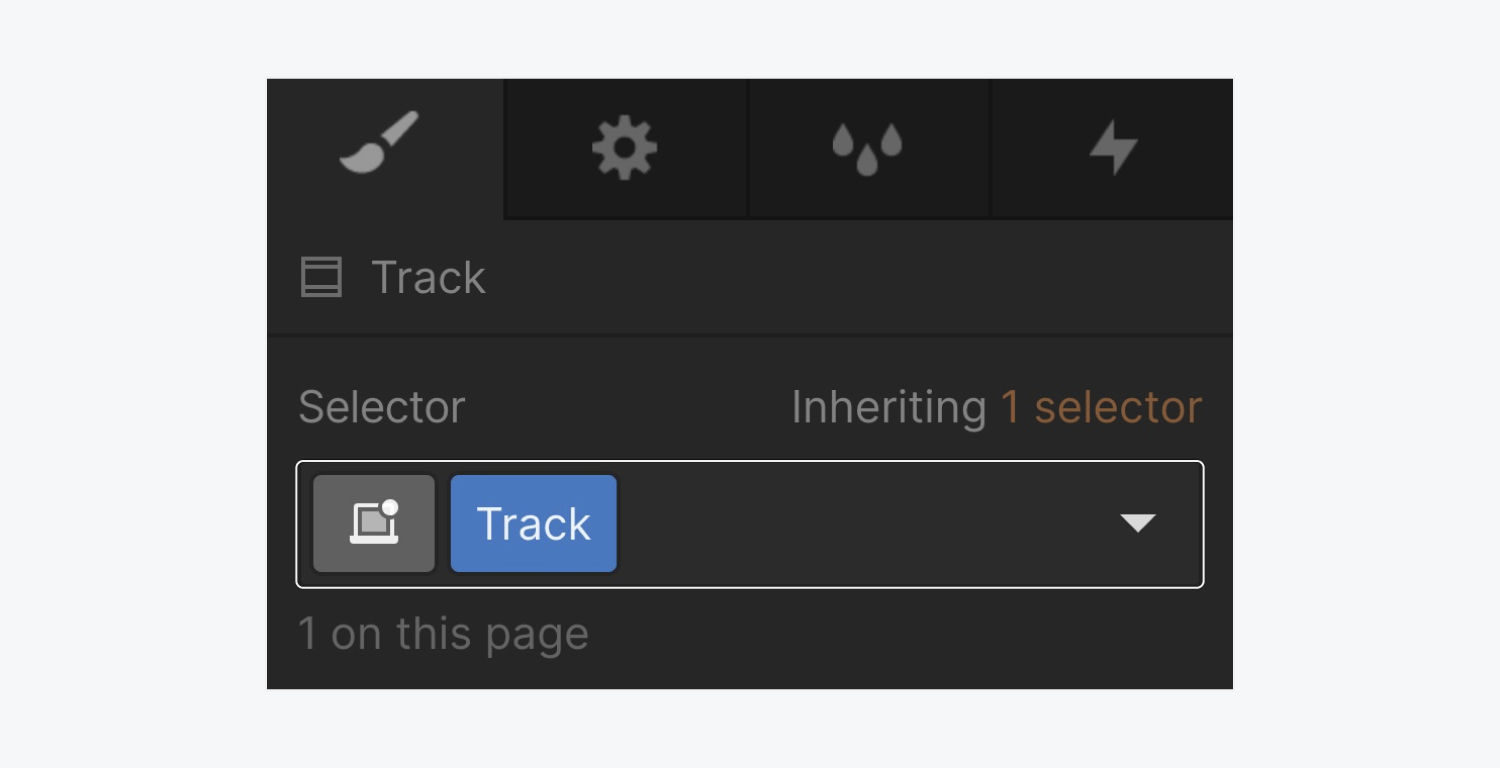Open the Element Settings gear tab
Screen dimensions: 1500x768
(x=626, y=148)
